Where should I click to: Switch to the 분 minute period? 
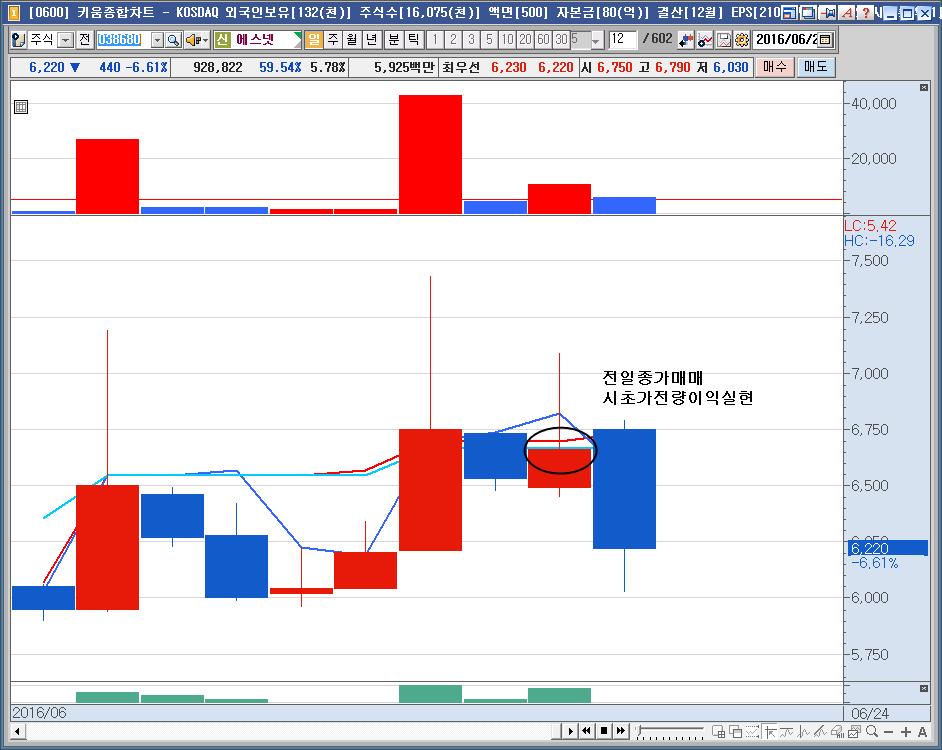pyautogui.click(x=394, y=40)
